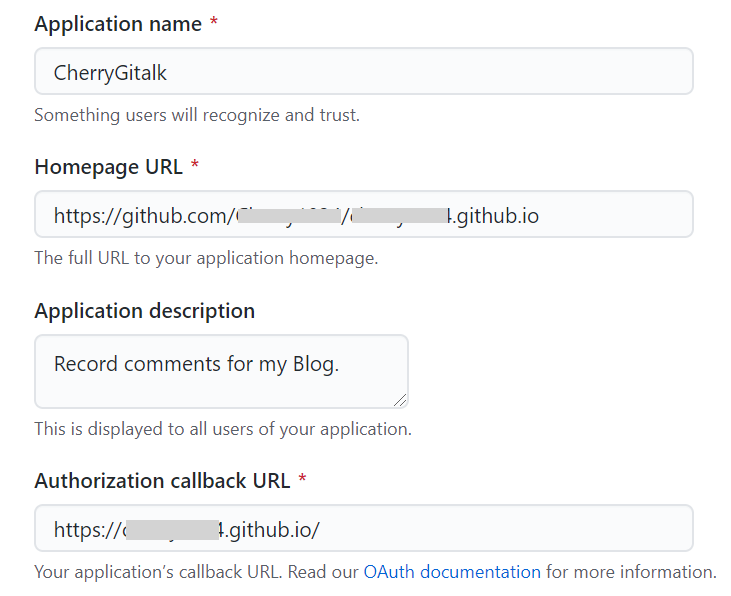Click the "Authorization callback URL" label
The image size is (731, 596).
coord(162,481)
